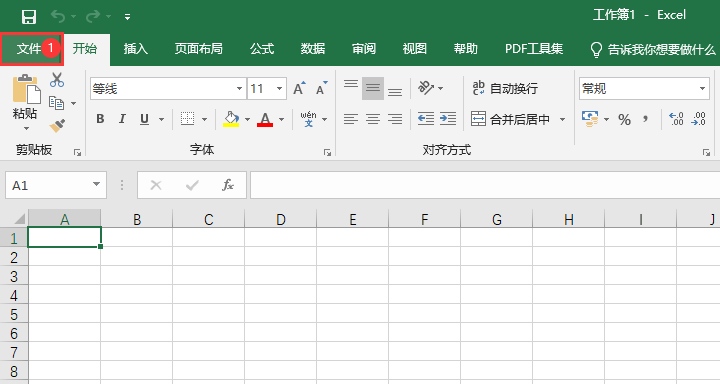The width and height of the screenshot is (720, 384).
Task: Expand the font color palette arrow
Action: [x=281, y=119]
